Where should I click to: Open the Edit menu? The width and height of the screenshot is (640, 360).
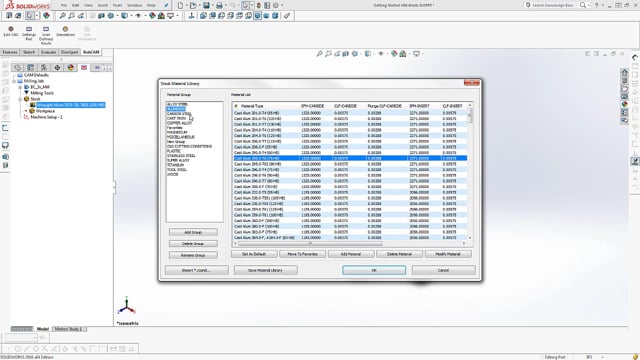(76, 5)
